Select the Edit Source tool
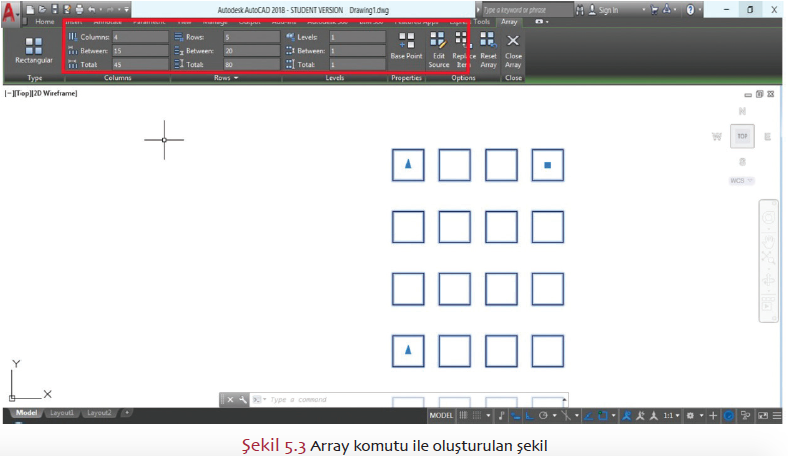Screen dimensions: 788x456 (x=438, y=46)
